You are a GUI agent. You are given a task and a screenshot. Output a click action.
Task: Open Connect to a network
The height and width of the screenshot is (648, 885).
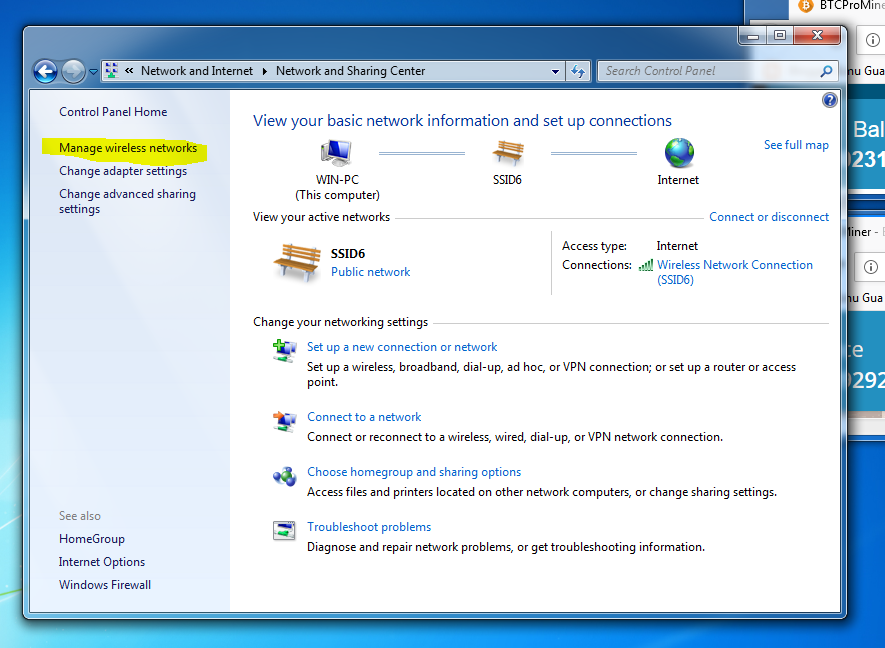click(364, 417)
